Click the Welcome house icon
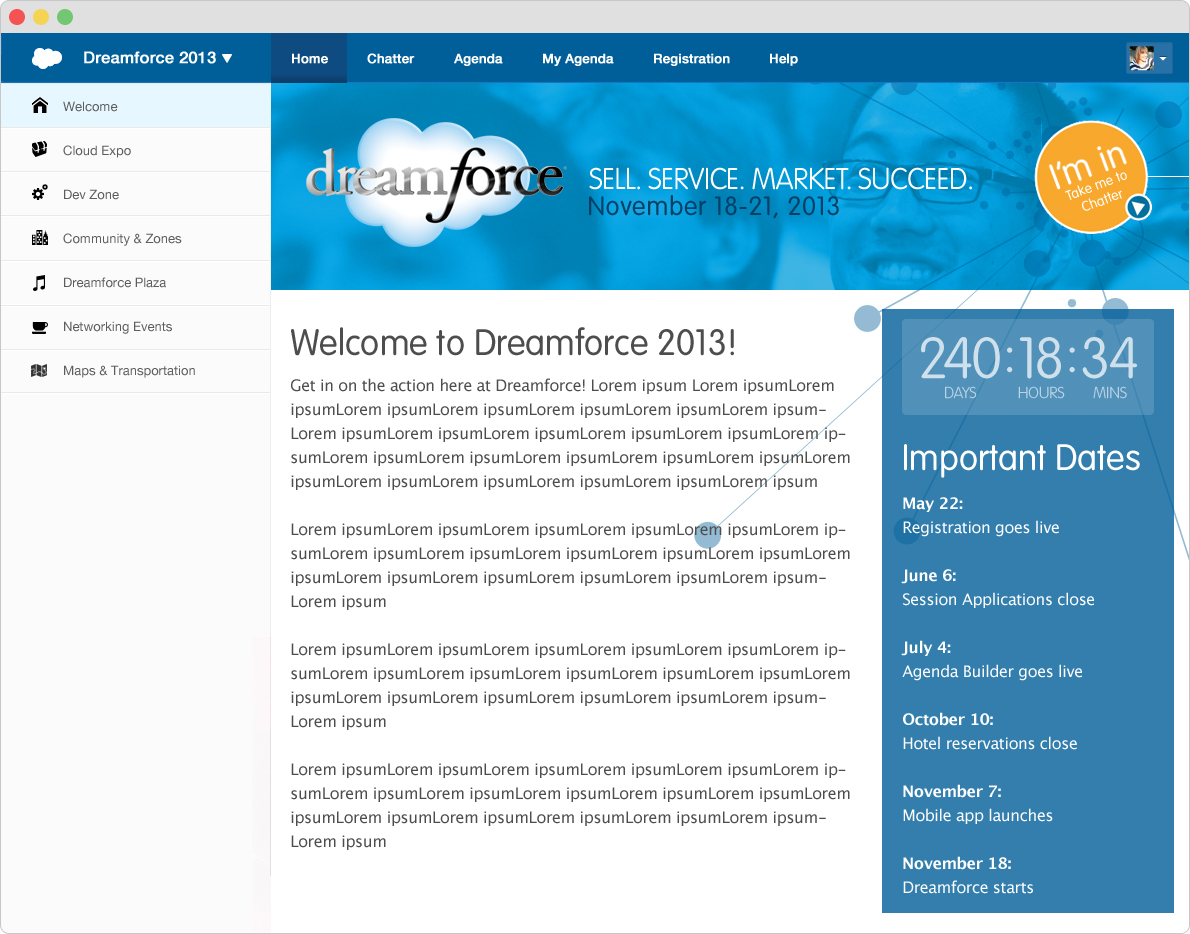Viewport: 1190px width, 934px height. point(40,105)
